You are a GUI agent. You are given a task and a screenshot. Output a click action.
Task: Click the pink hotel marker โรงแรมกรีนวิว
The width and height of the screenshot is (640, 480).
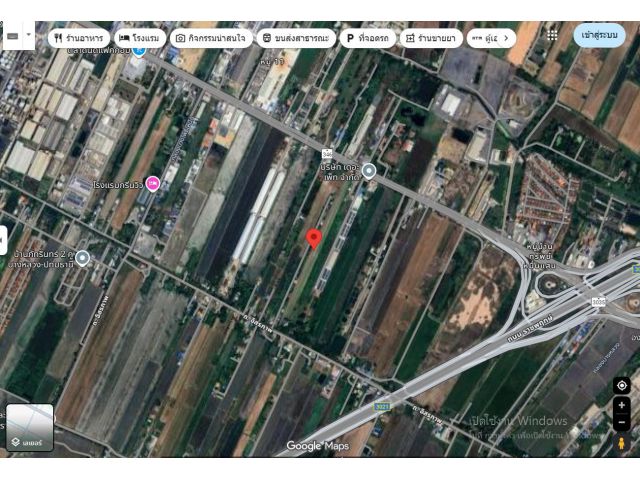[152, 183]
